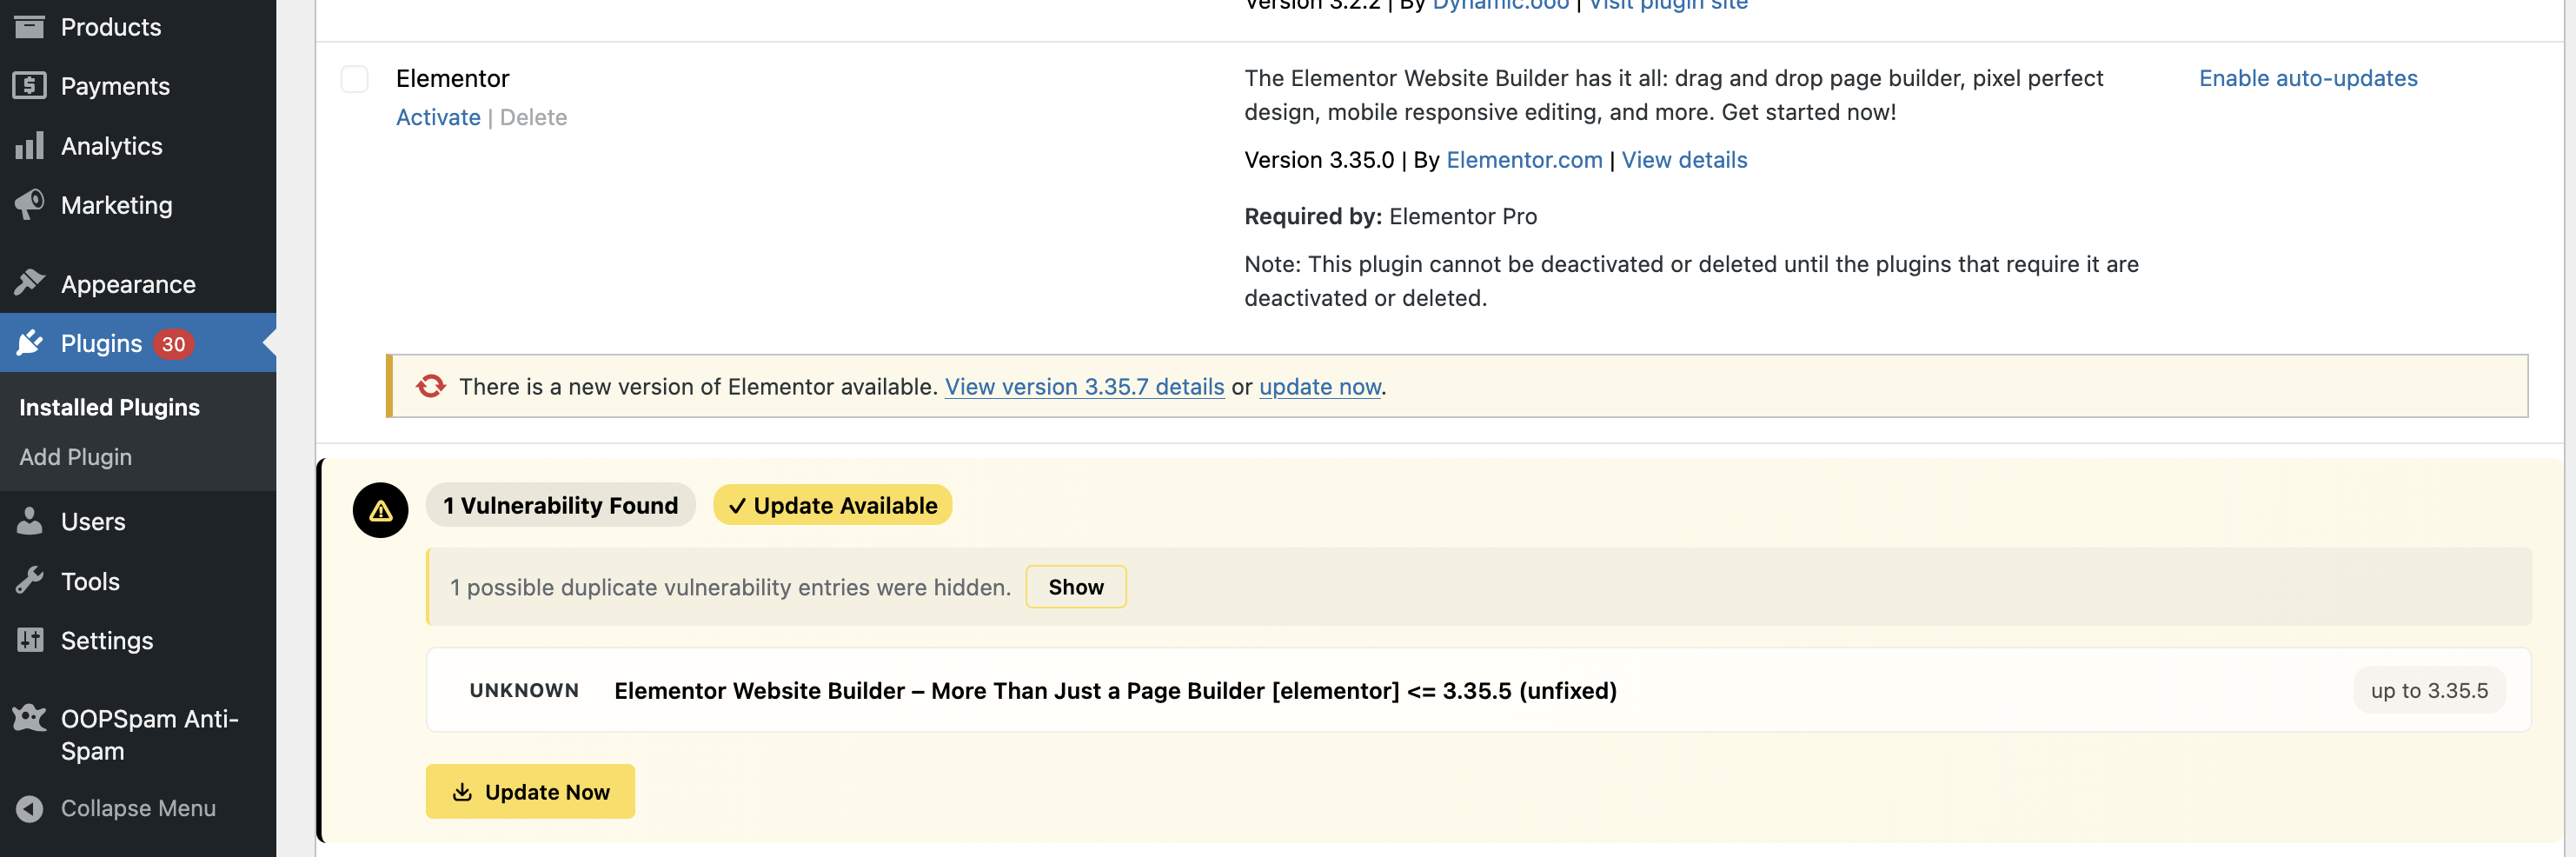
Task: Click the vulnerability warning triangle icon
Action: tap(380, 510)
